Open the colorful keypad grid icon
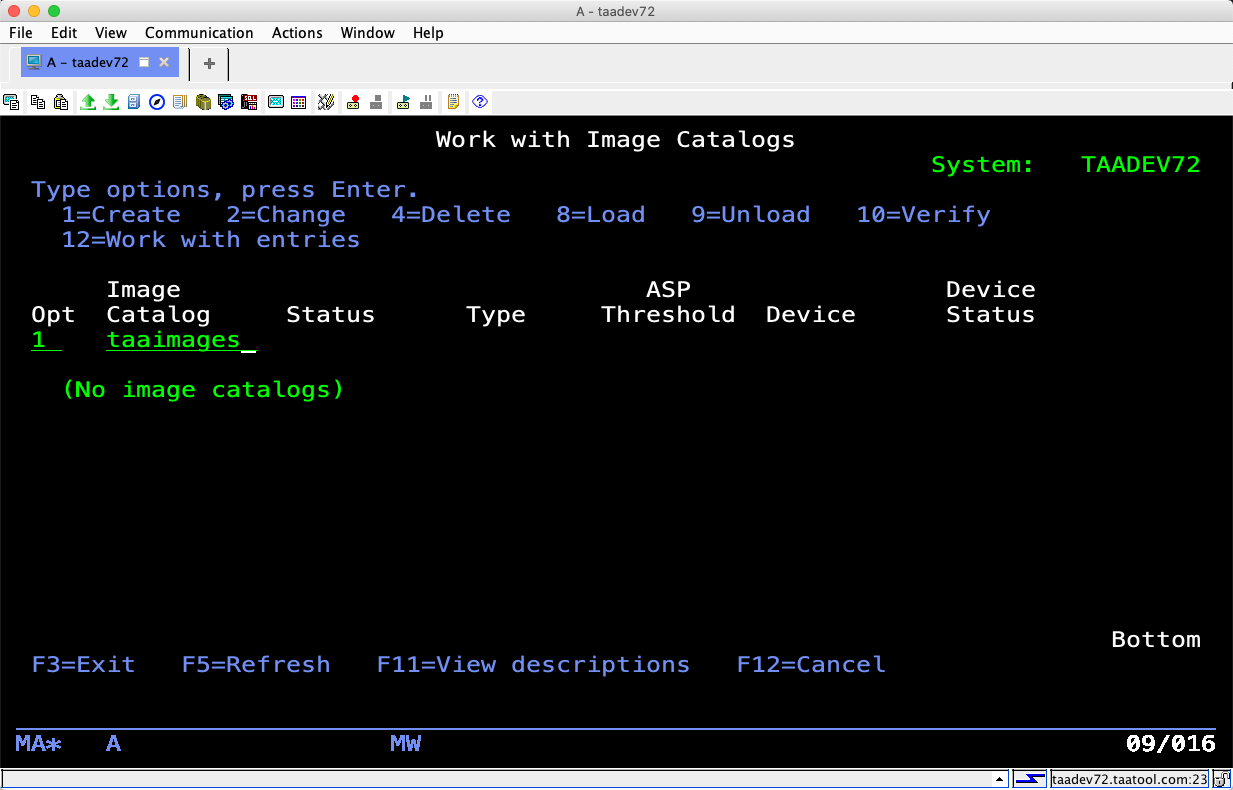 click(298, 102)
